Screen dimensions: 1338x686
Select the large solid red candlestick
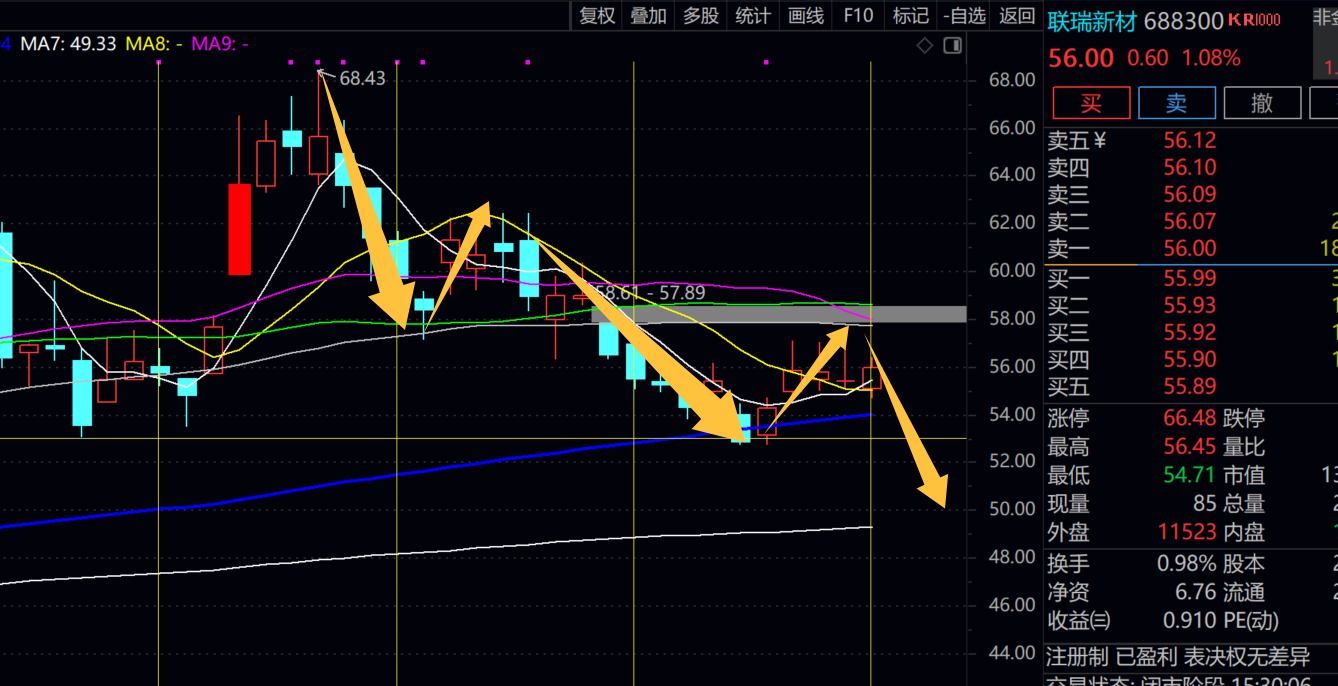(240, 229)
